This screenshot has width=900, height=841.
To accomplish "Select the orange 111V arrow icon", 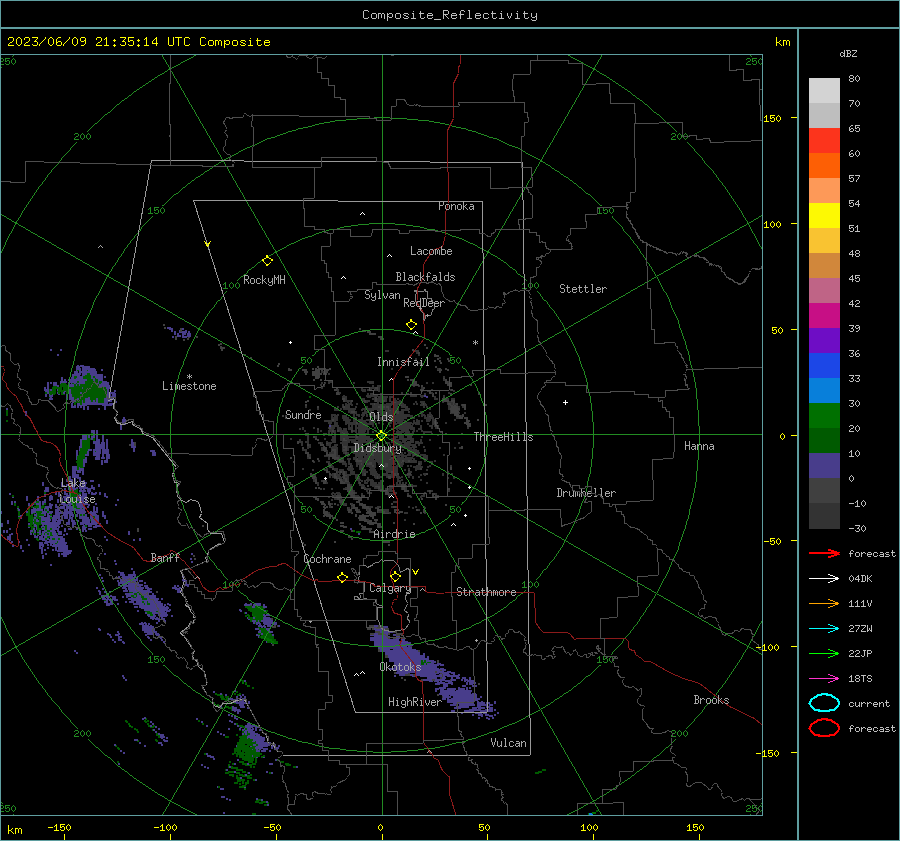I will (x=824, y=603).
